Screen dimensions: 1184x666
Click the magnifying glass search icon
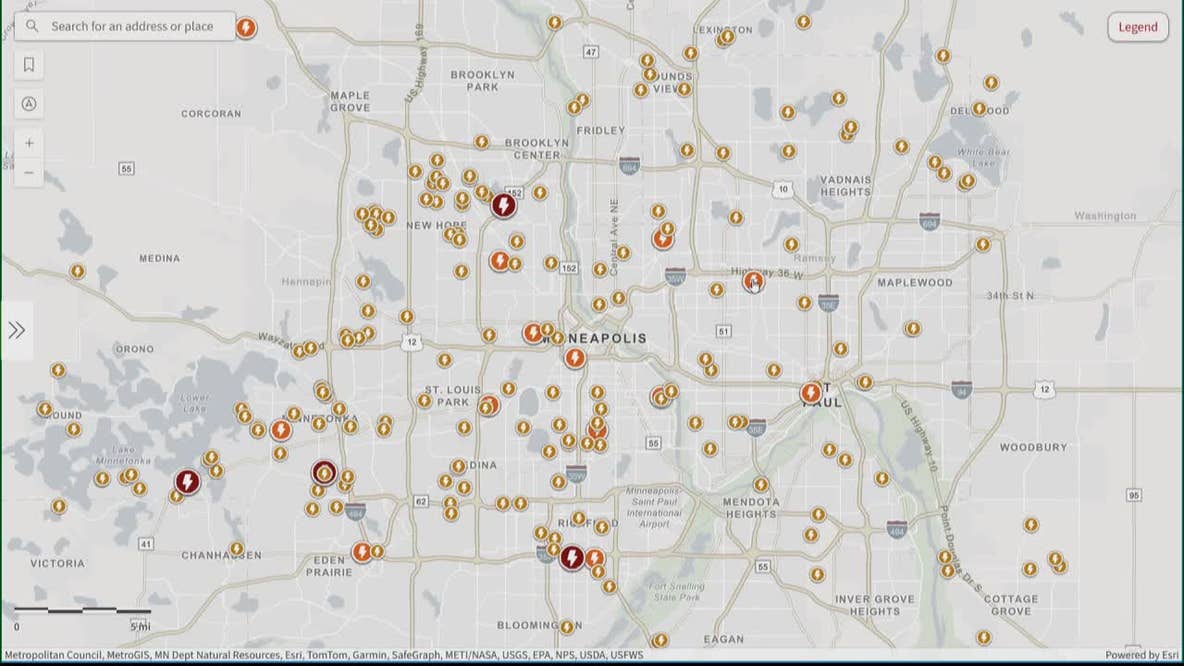point(32,26)
